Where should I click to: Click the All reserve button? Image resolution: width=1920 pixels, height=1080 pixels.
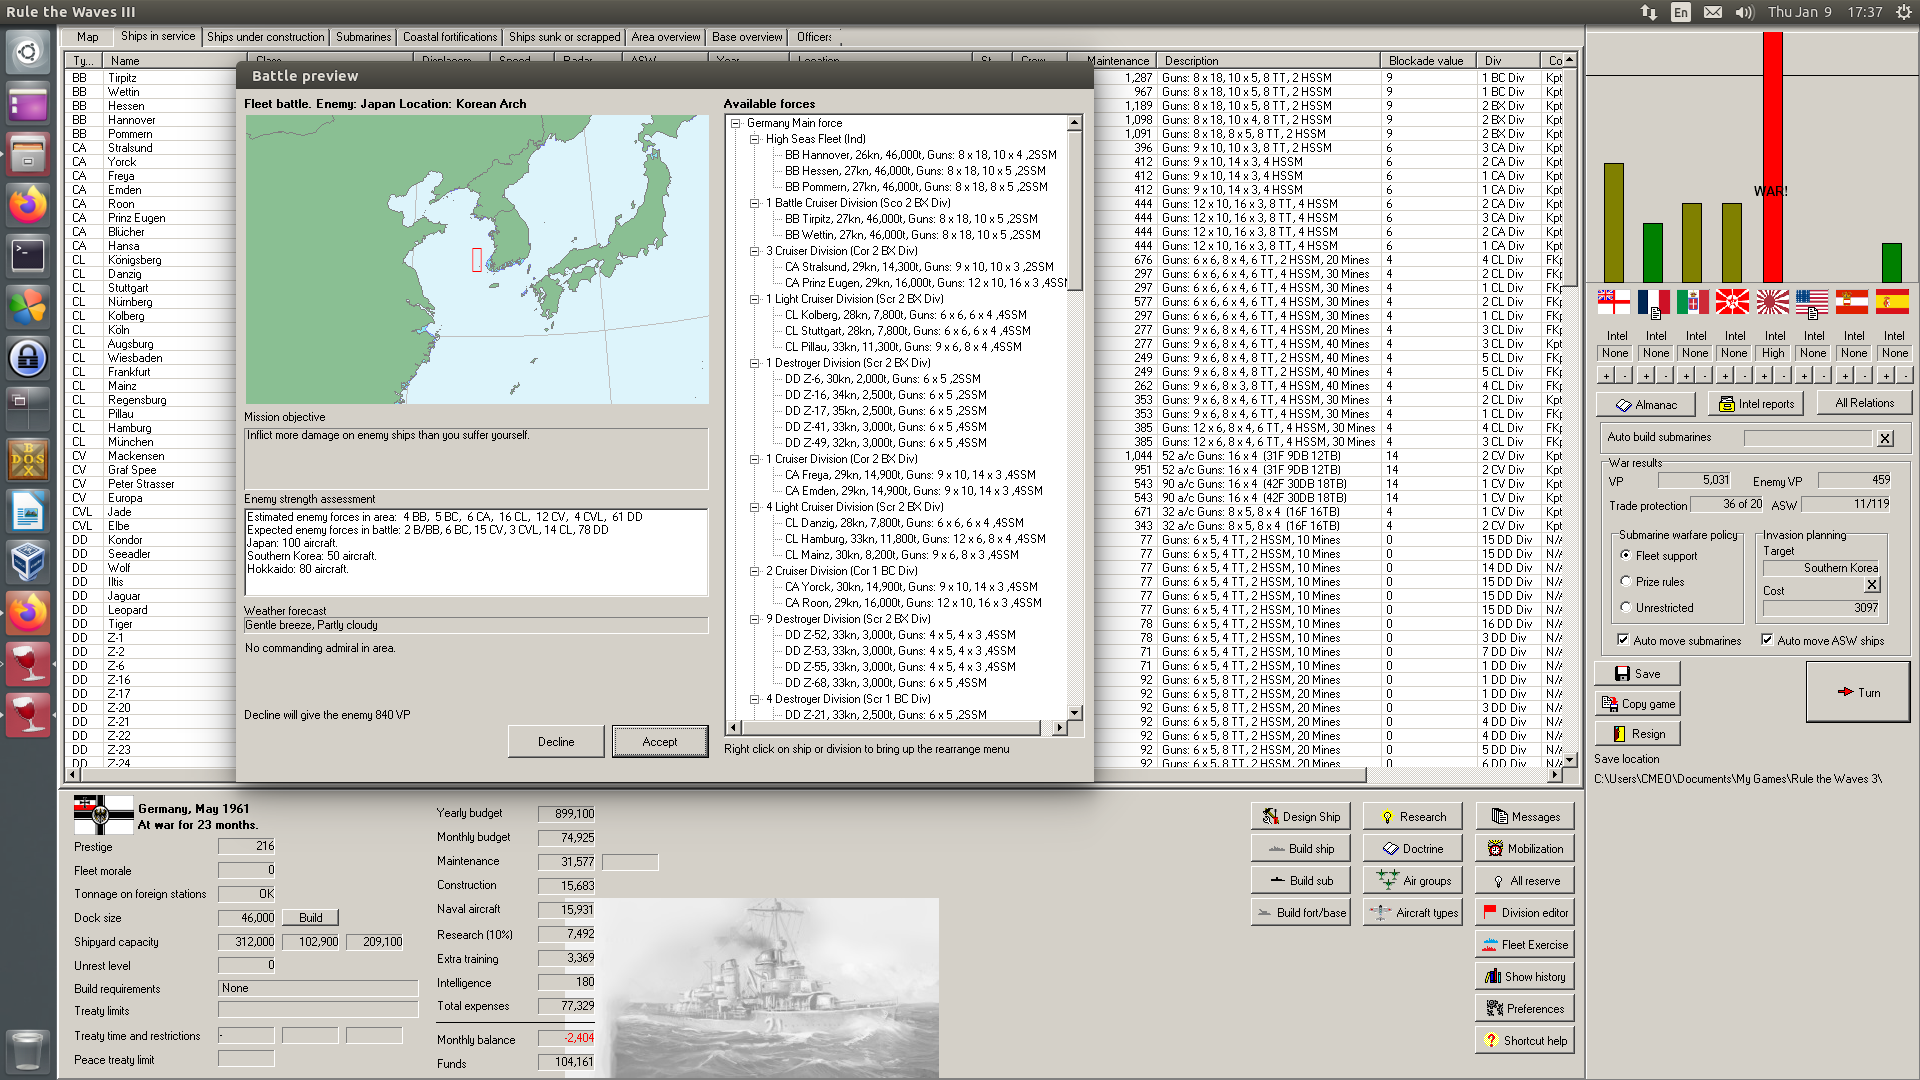coord(1525,880)
